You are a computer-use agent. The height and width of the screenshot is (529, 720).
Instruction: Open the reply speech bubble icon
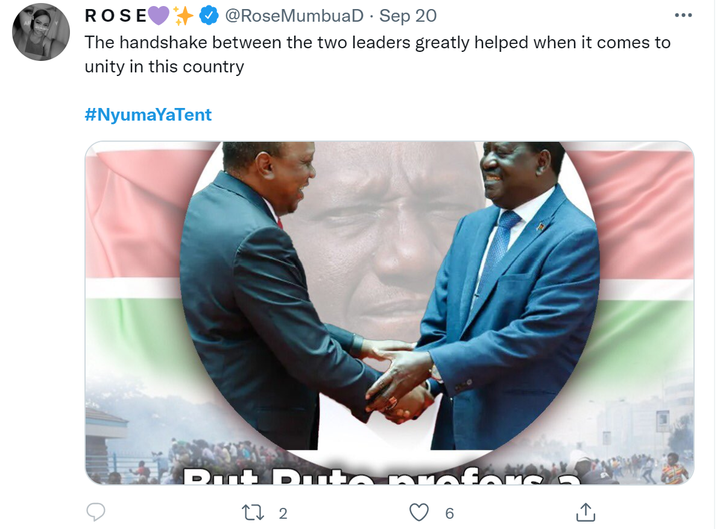point(96,512)
